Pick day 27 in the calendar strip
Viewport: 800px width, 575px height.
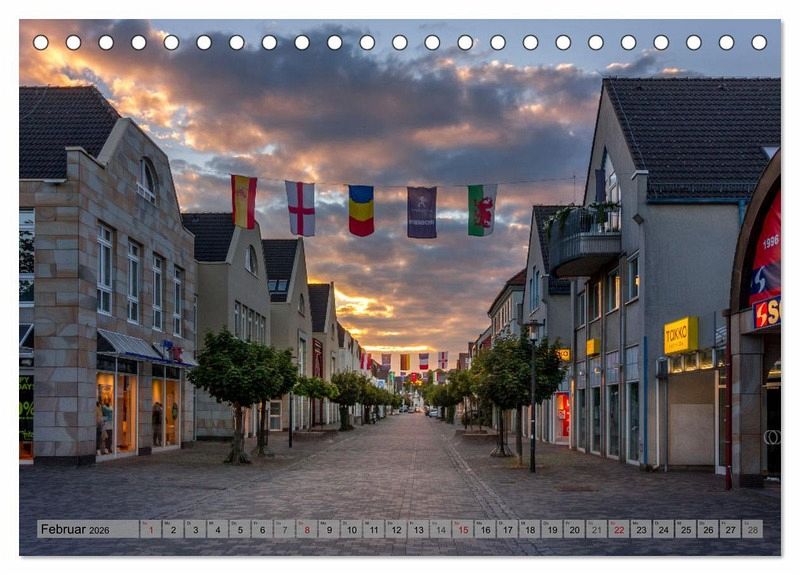coord(730,529)
